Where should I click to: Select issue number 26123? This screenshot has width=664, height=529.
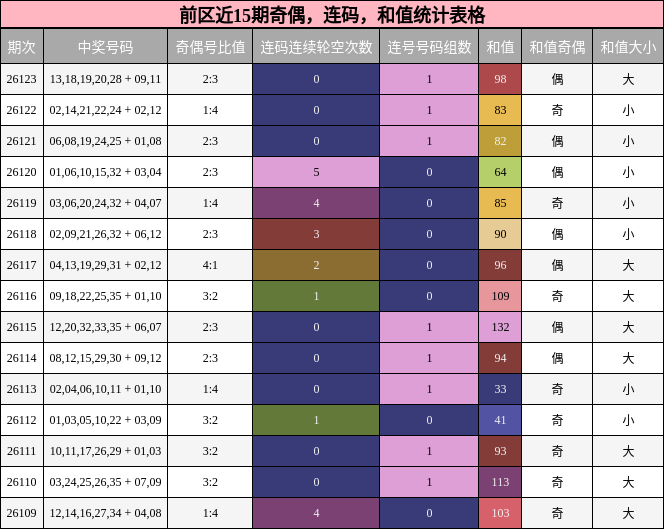pyautogui.click(x=22, y=79)
